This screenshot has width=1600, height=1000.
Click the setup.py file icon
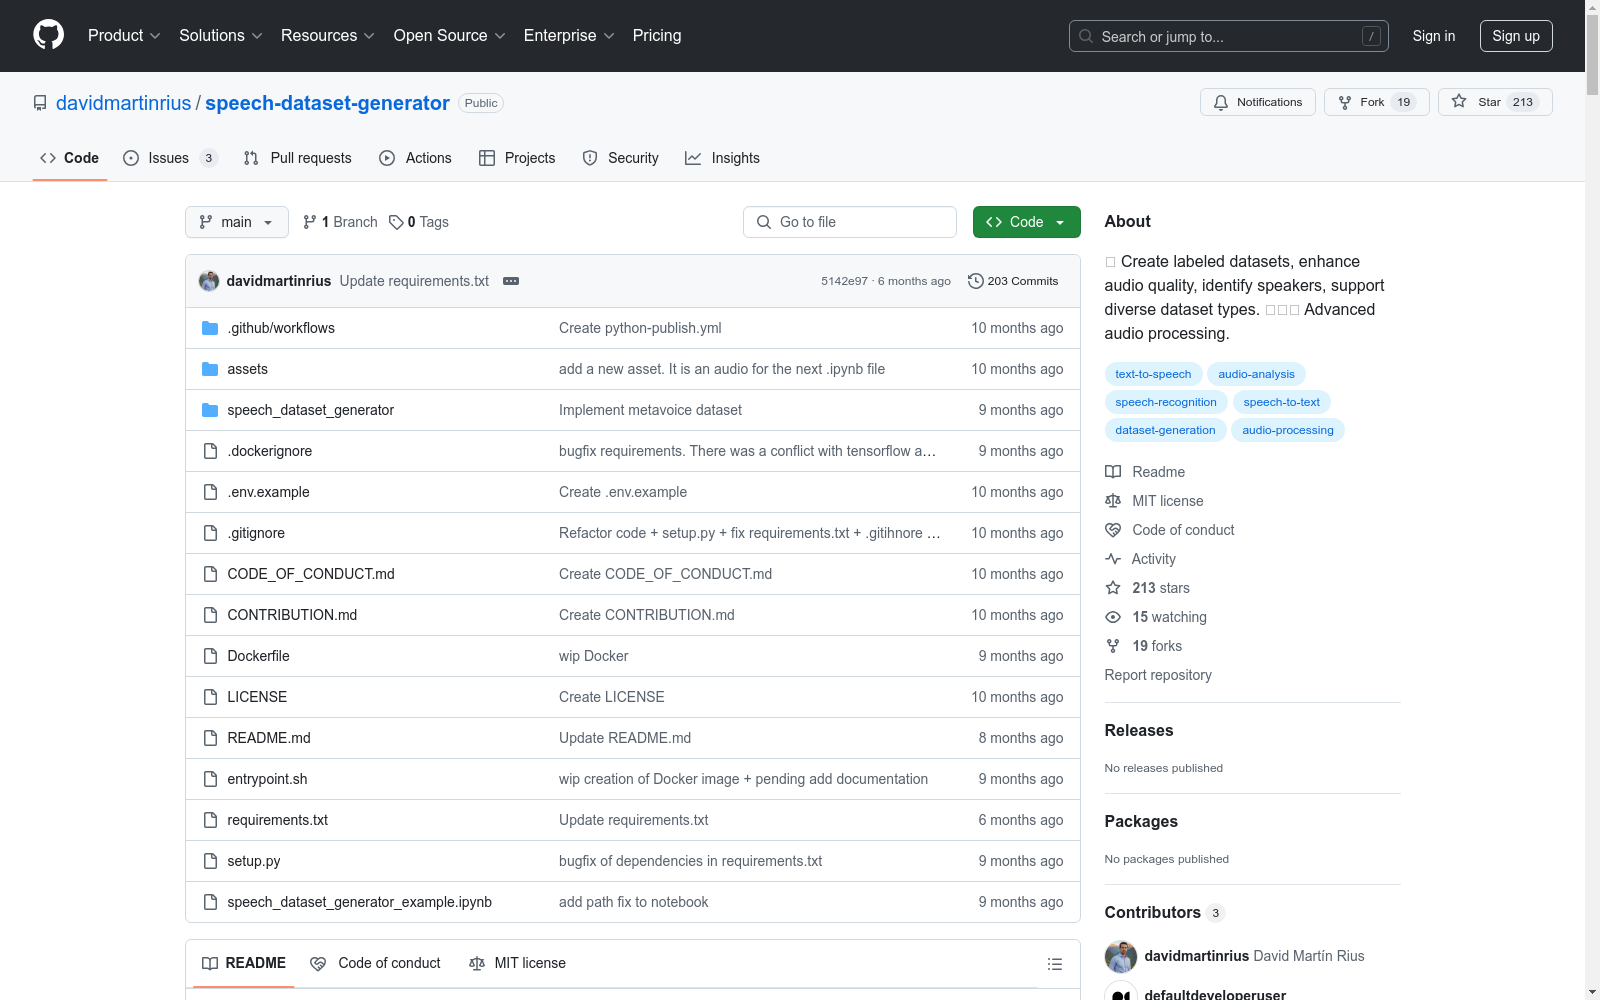(x=210, y=861)
